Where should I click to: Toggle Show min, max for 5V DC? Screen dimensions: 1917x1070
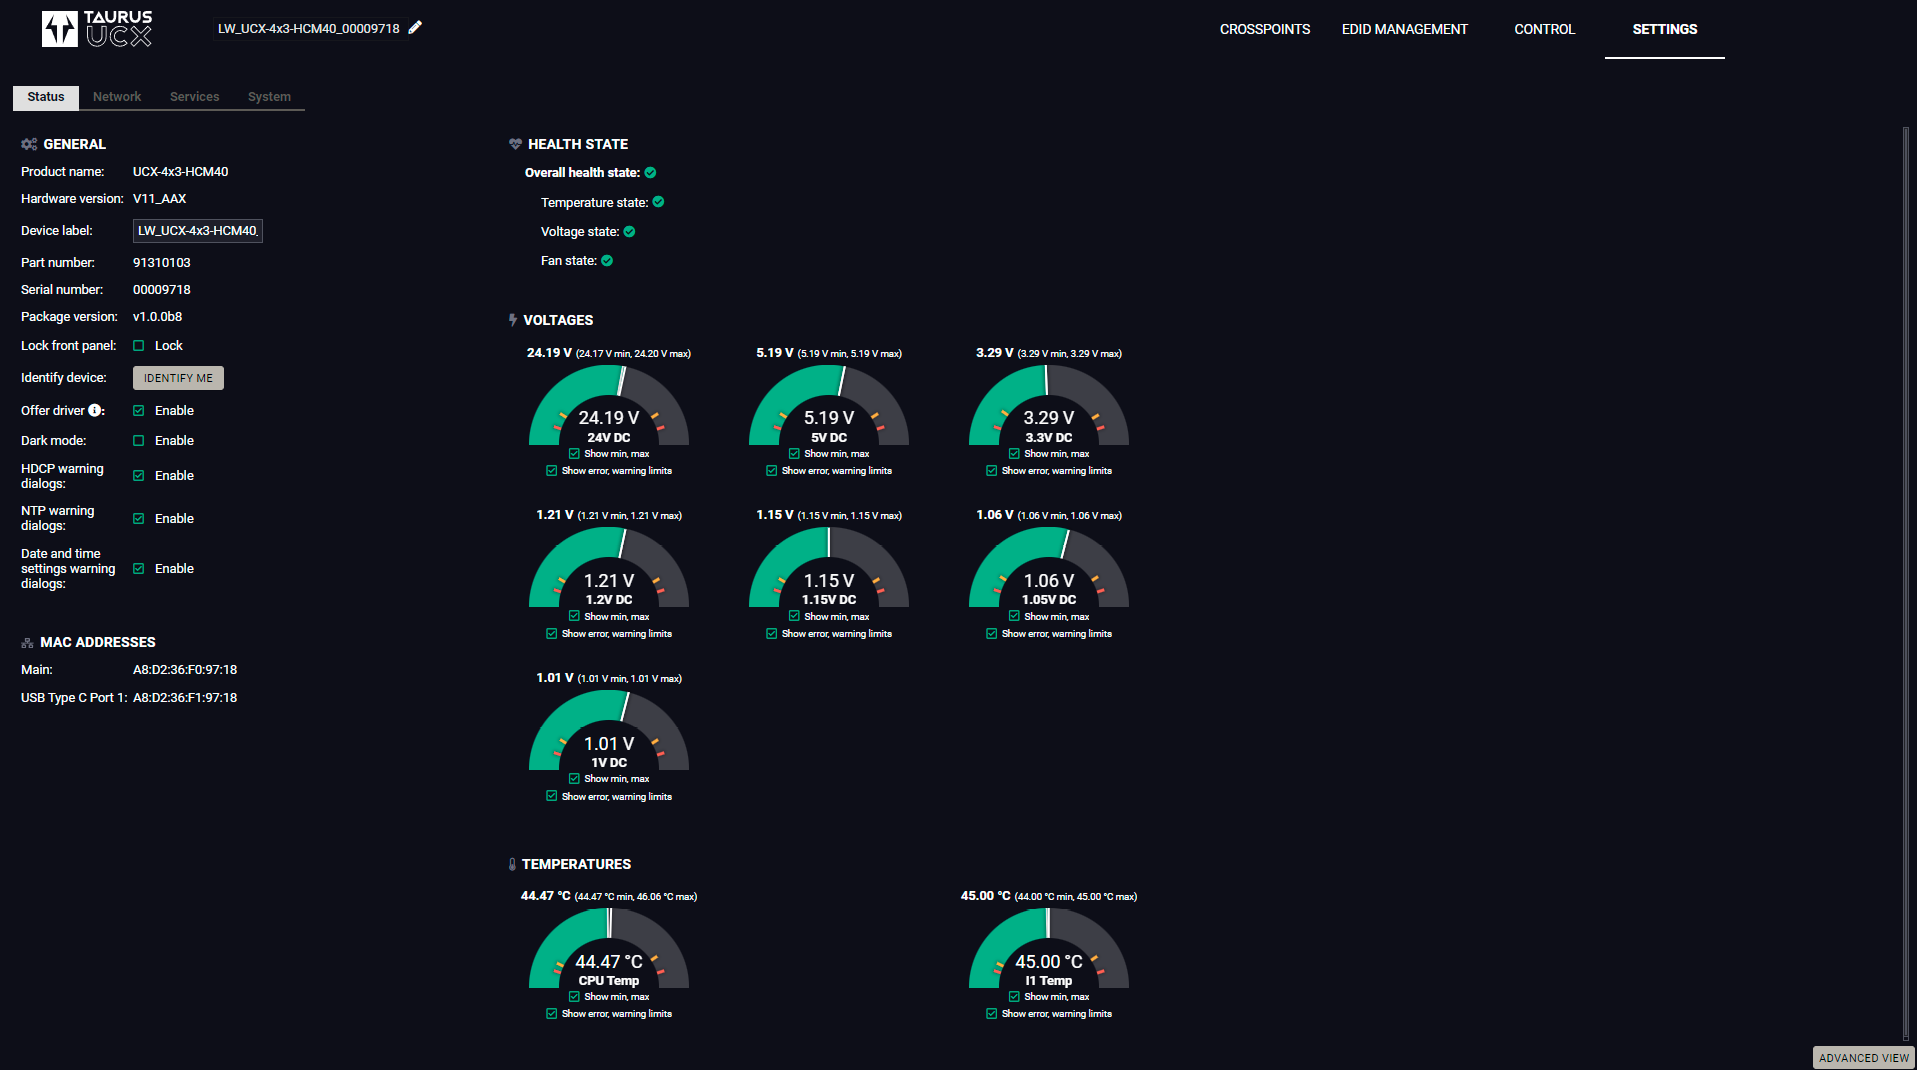(794, 454)
